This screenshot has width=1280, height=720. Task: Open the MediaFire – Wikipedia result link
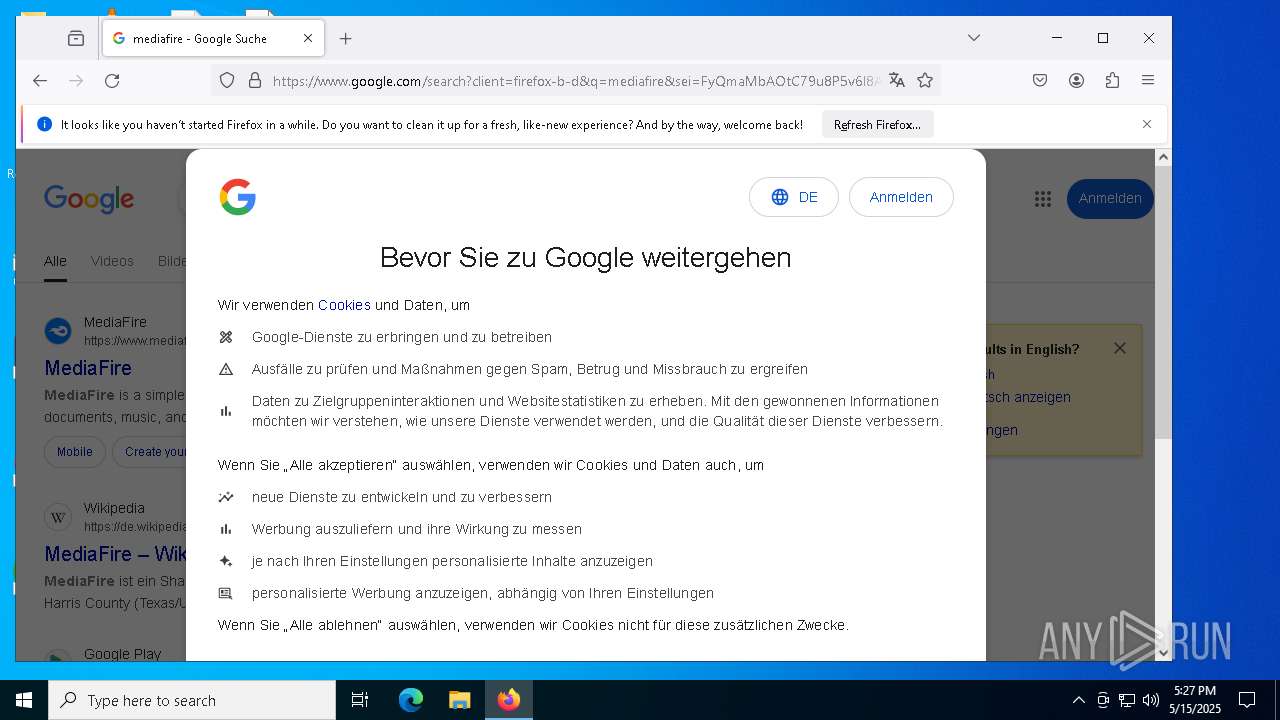115,554
